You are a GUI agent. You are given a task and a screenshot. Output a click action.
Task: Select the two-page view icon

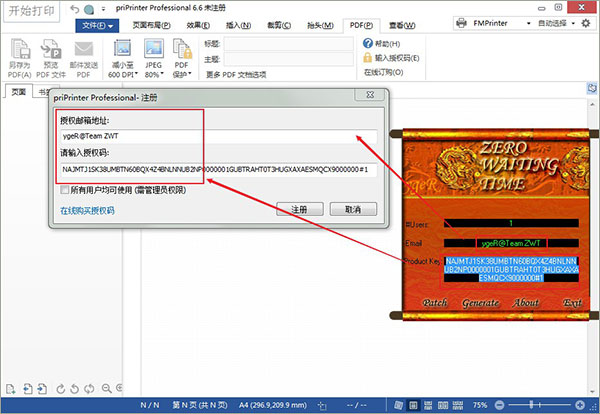tap(443, 405)
